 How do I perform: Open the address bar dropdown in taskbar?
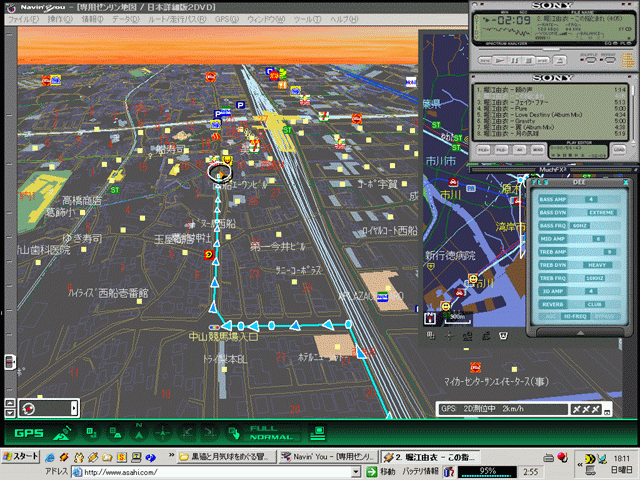coord(356,472)
